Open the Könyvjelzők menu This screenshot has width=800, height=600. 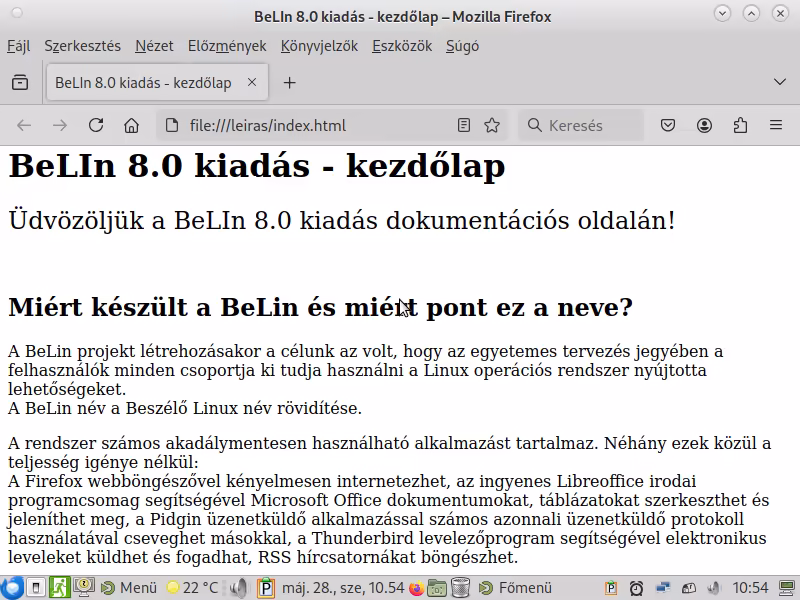(x=319, y=46)
